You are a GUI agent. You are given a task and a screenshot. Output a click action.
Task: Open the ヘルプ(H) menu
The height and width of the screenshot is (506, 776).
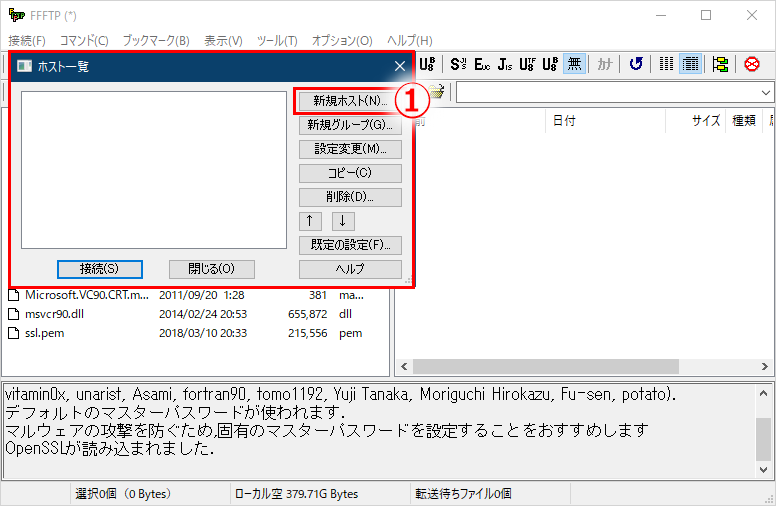(409, 40)
